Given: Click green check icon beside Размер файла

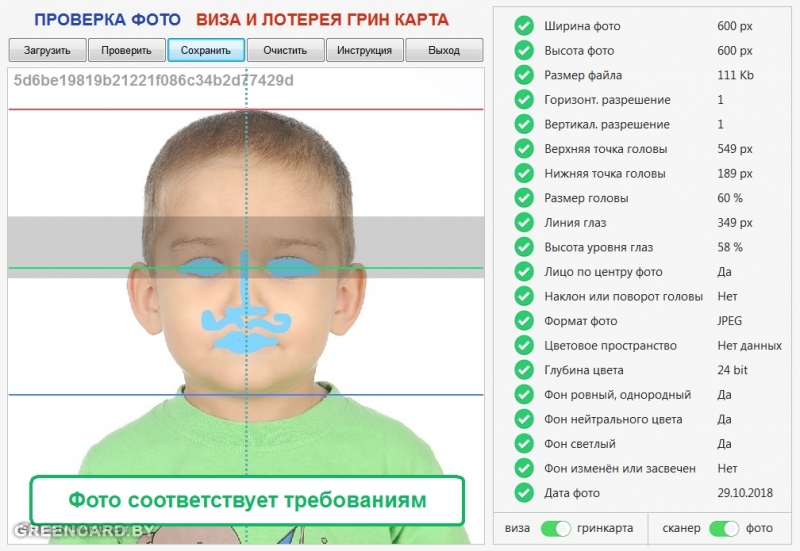Looking at the screenshot, I should 524,74.
